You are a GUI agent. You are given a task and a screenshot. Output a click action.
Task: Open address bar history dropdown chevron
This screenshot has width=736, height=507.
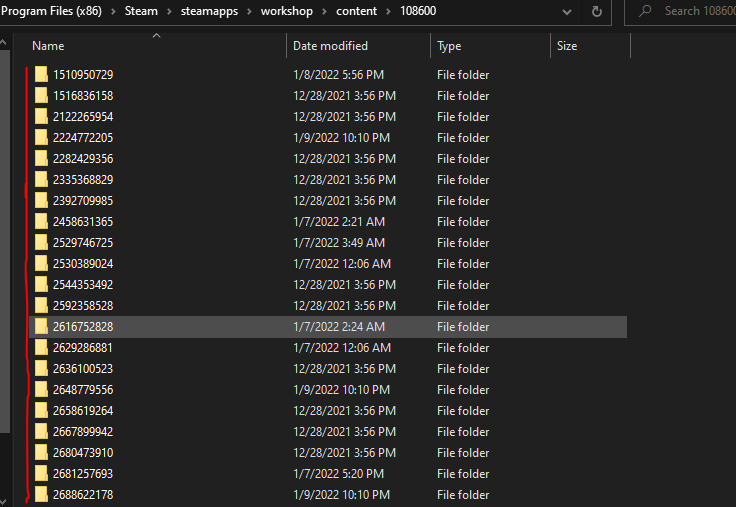coord(568,11)
